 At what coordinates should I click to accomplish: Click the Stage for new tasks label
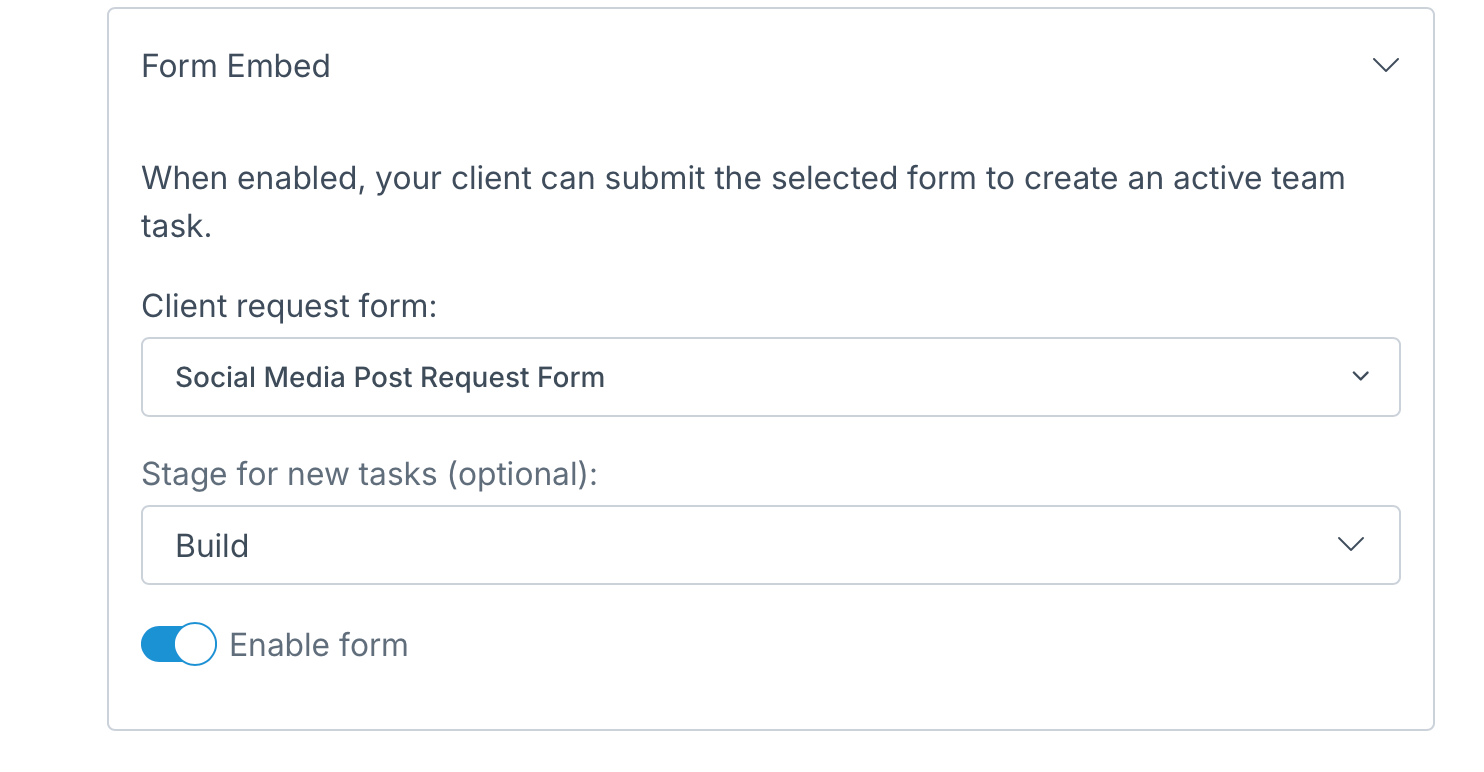point(369,473)
